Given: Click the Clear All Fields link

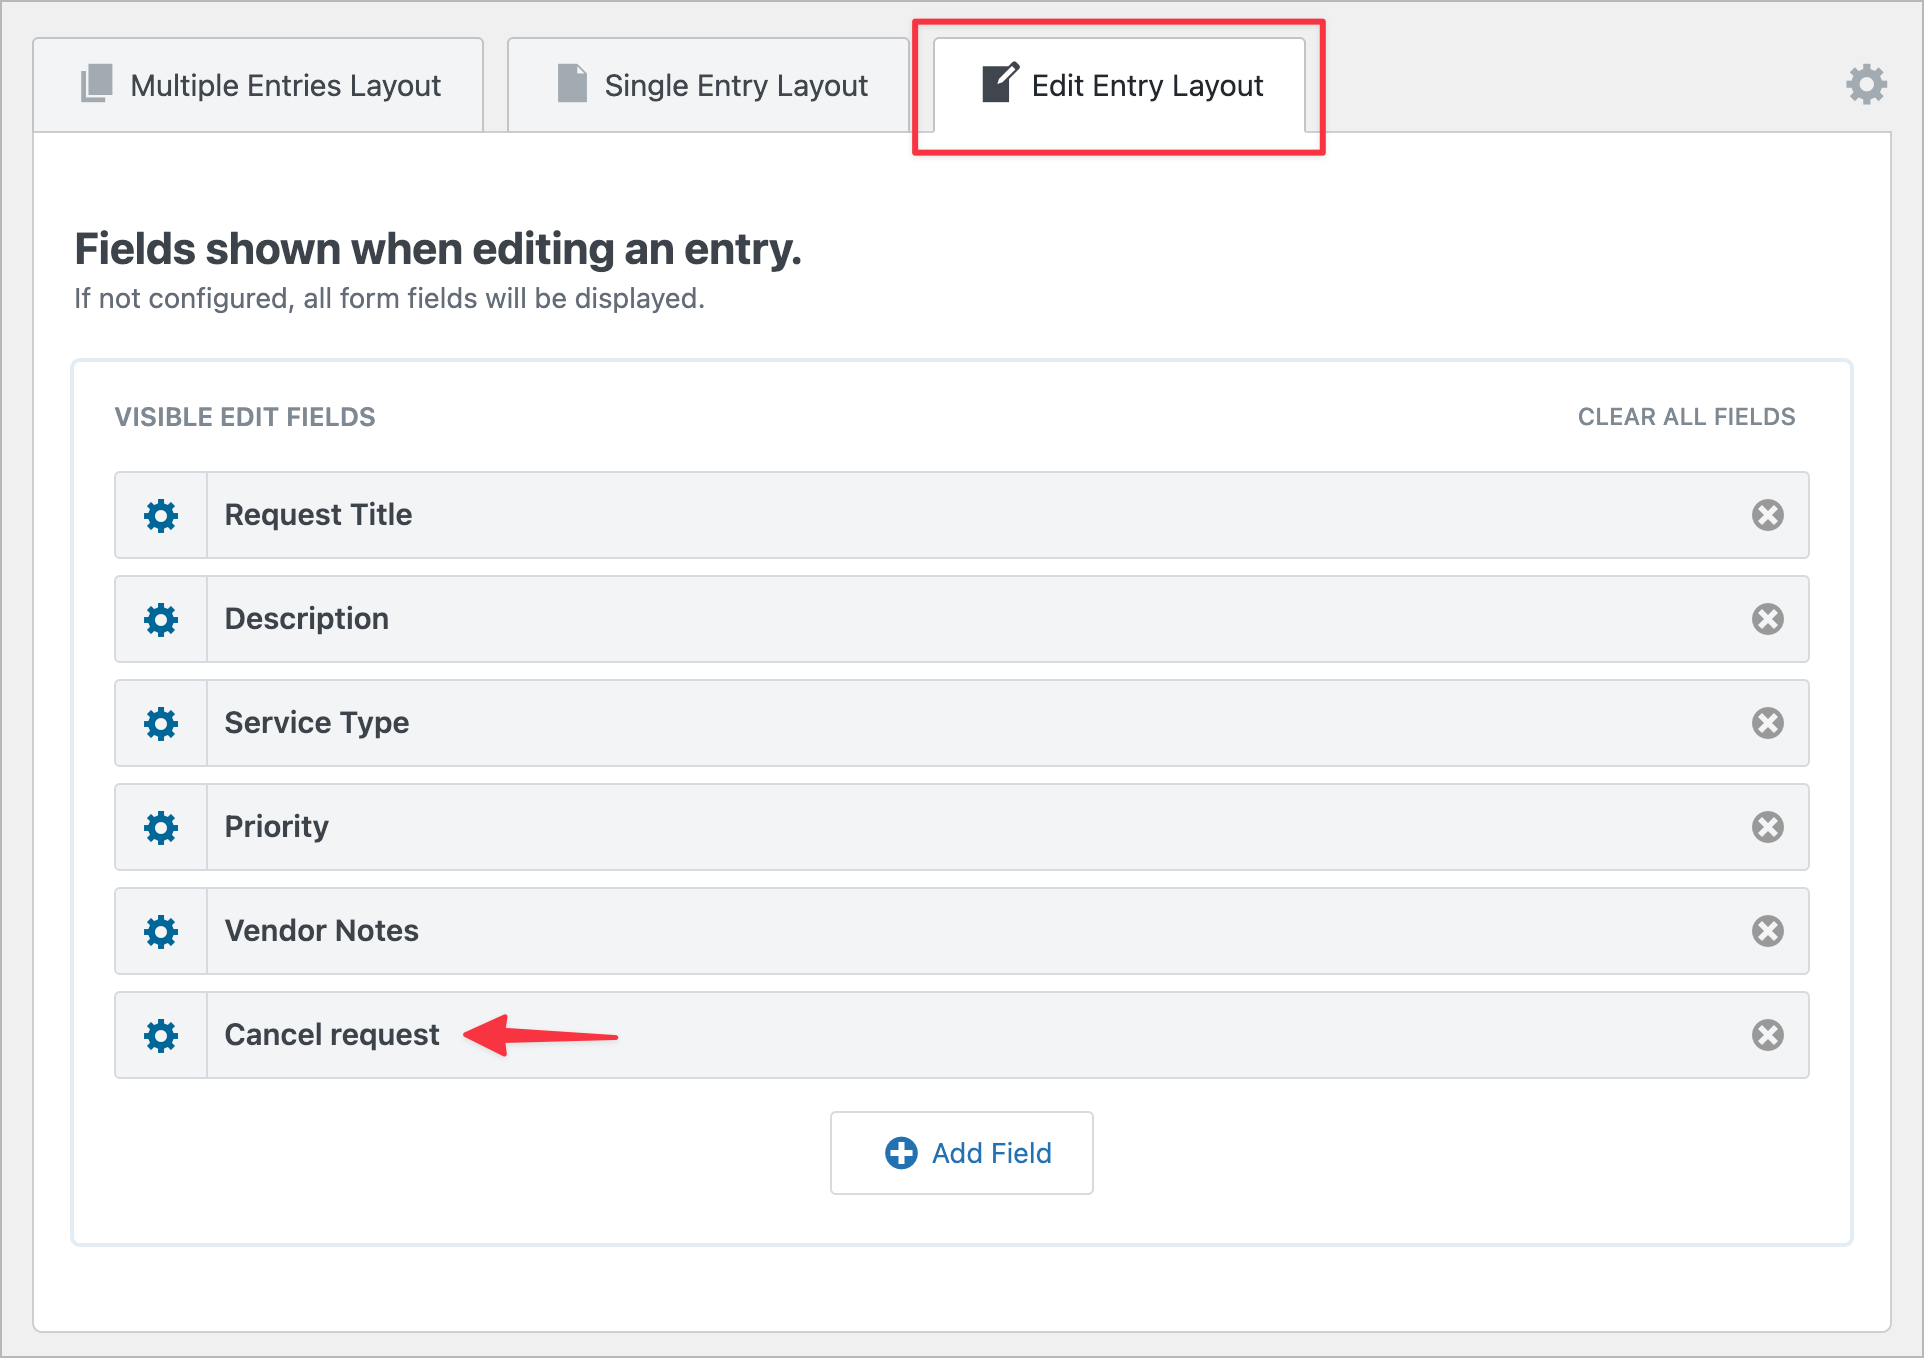Looking at the screenshot, I should pyautogui.click(x=1686, y=416).
